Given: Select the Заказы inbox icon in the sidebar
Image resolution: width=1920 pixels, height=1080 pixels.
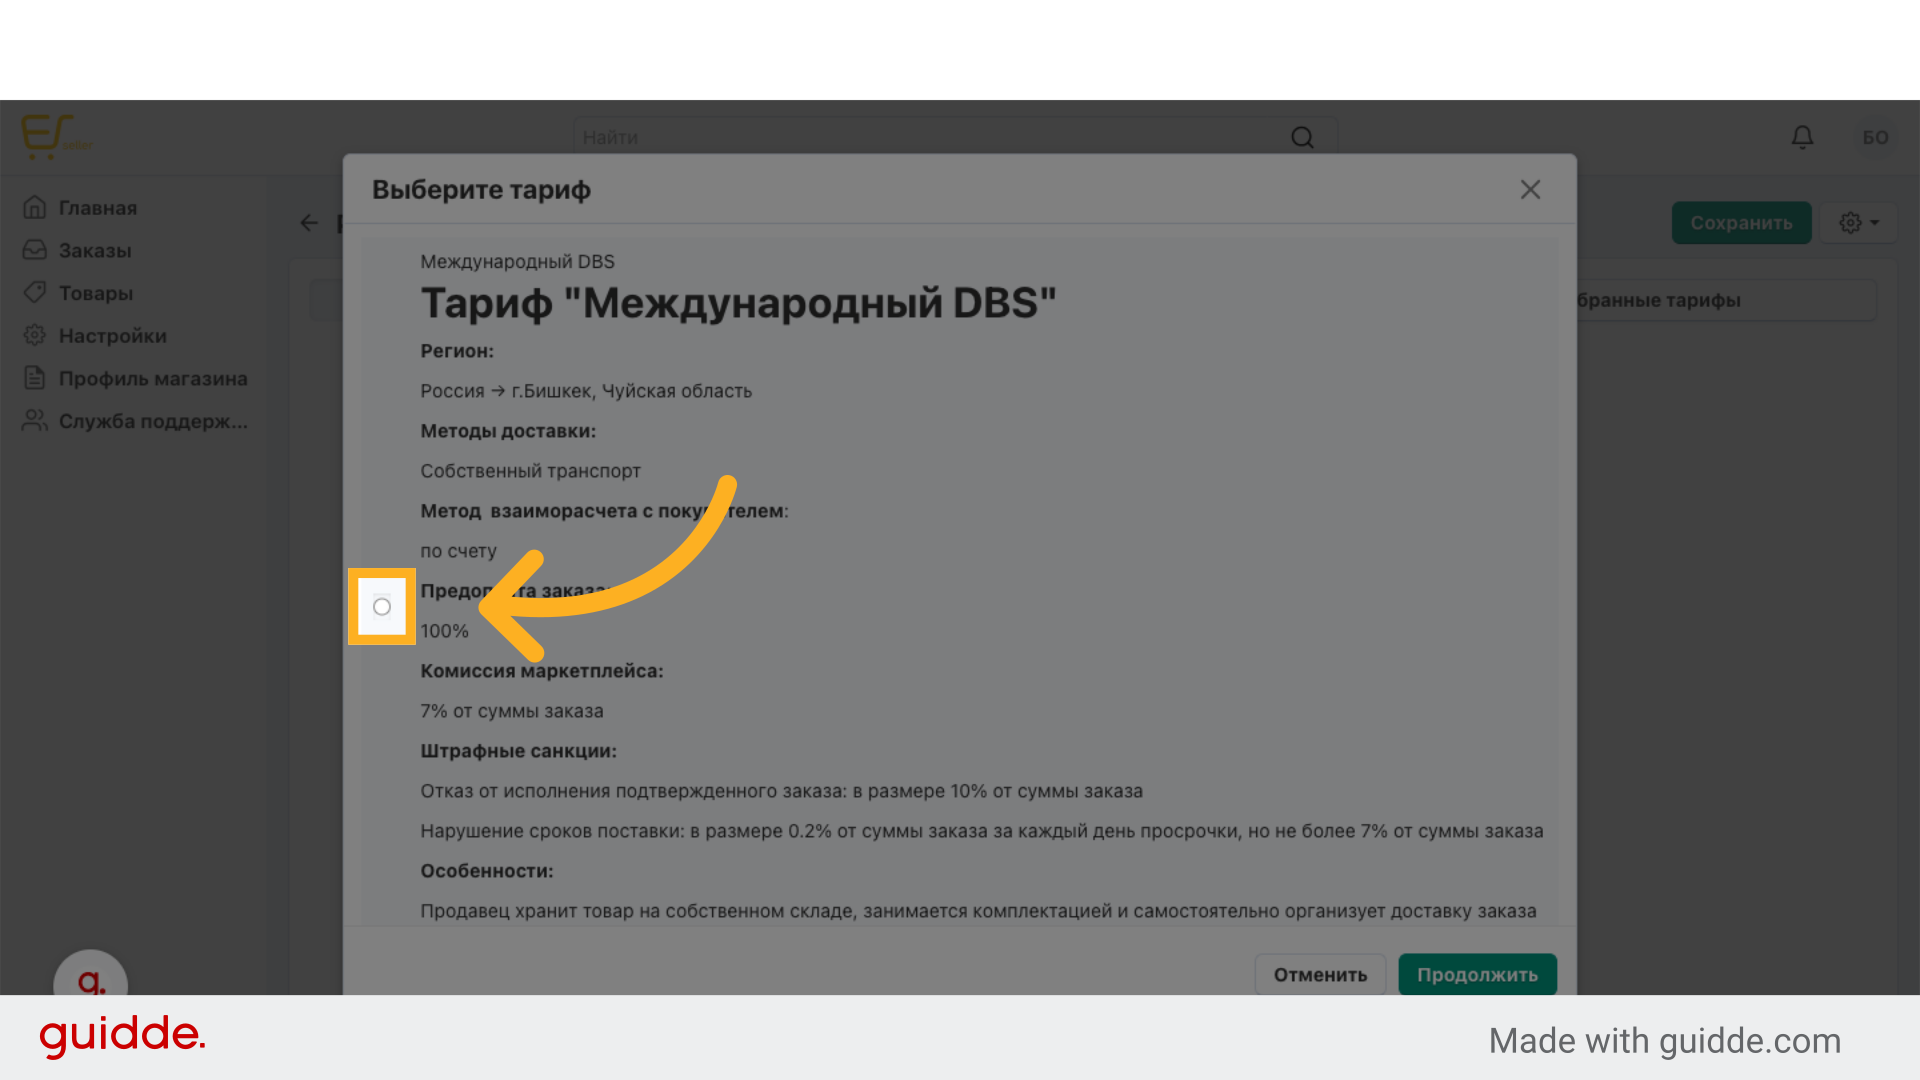Looking at the screenshot, I should click(x=35, y=250).
